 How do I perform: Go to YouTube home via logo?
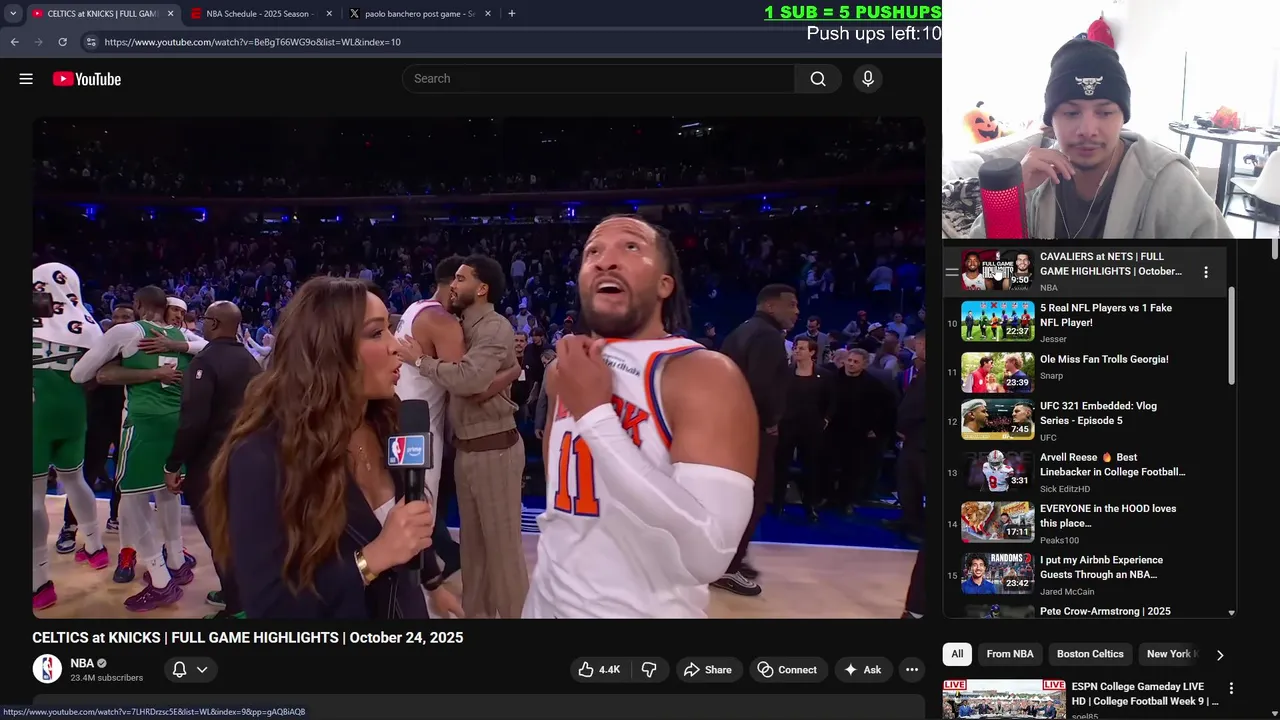click(x=87, y=79)
